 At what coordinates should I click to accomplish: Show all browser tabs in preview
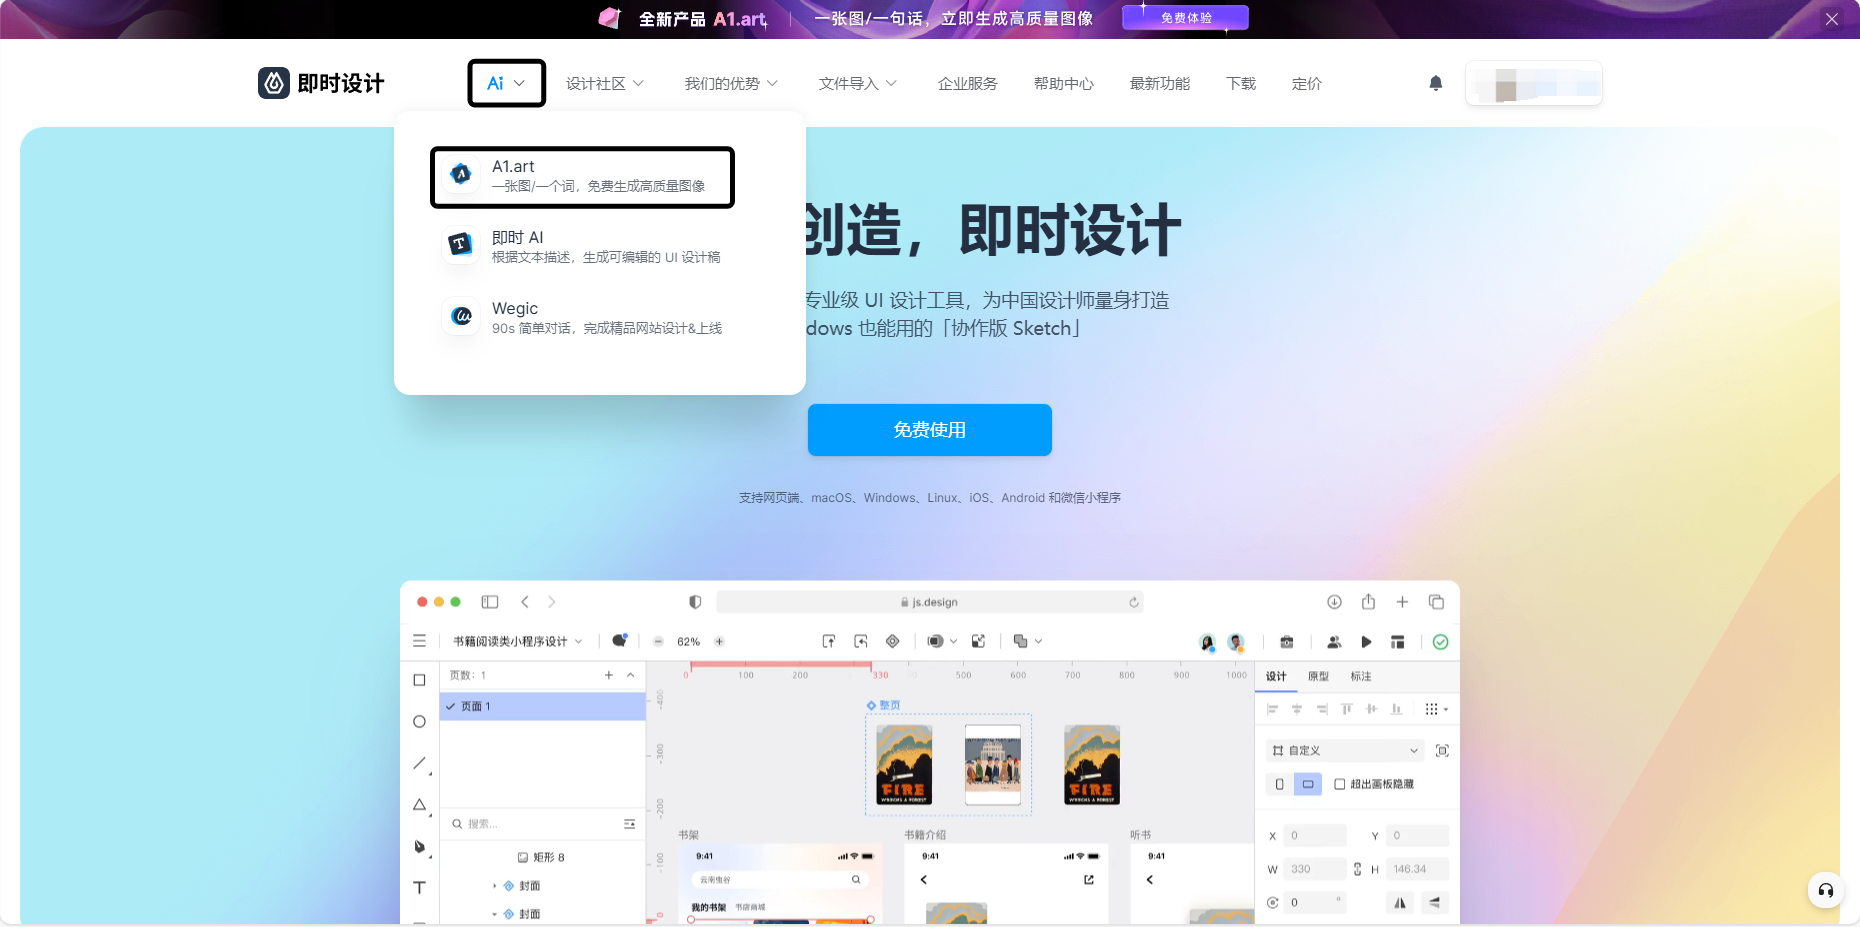pyautogui.click(x=1436, y=602)
